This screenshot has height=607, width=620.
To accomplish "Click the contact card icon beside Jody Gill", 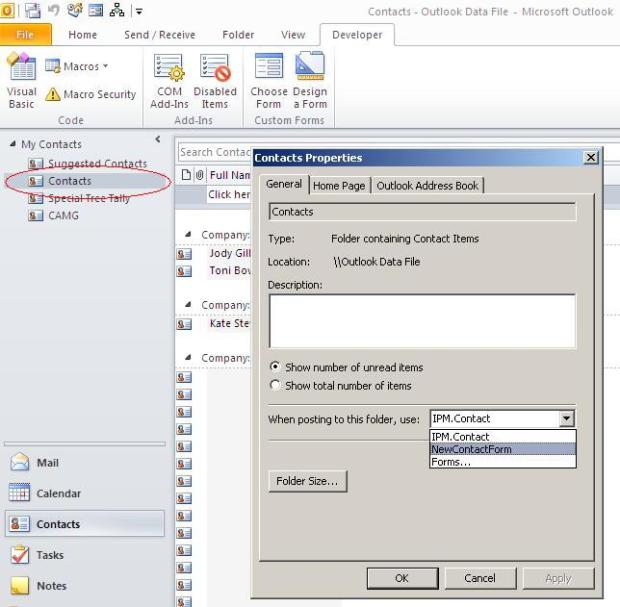I will (184, 254).
